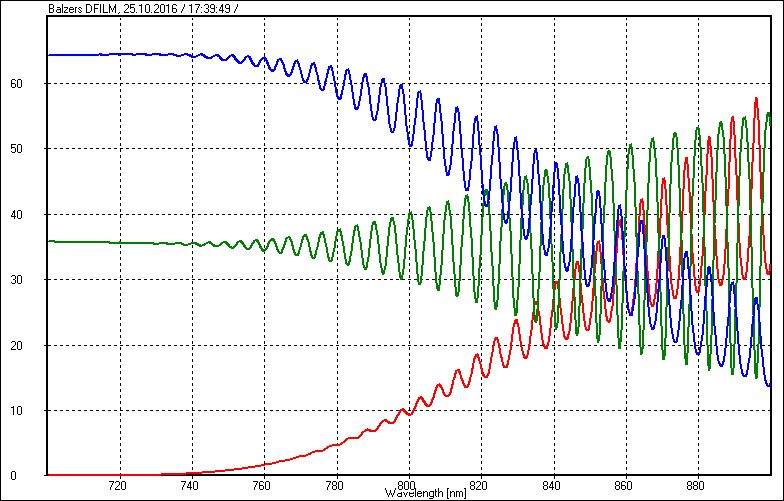
Task: Click the 720 x-axis tick label
Action: (x=117, y=485)
